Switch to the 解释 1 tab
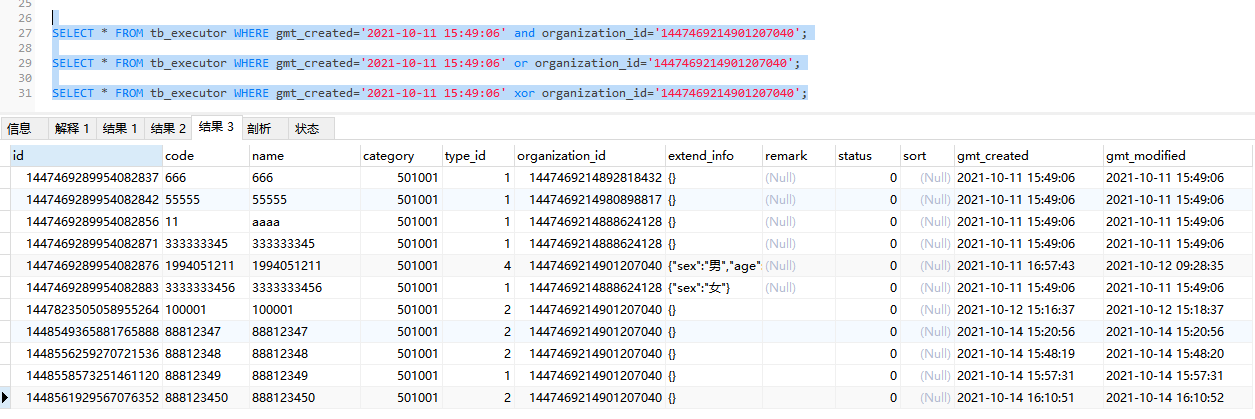 click(72, 128)
